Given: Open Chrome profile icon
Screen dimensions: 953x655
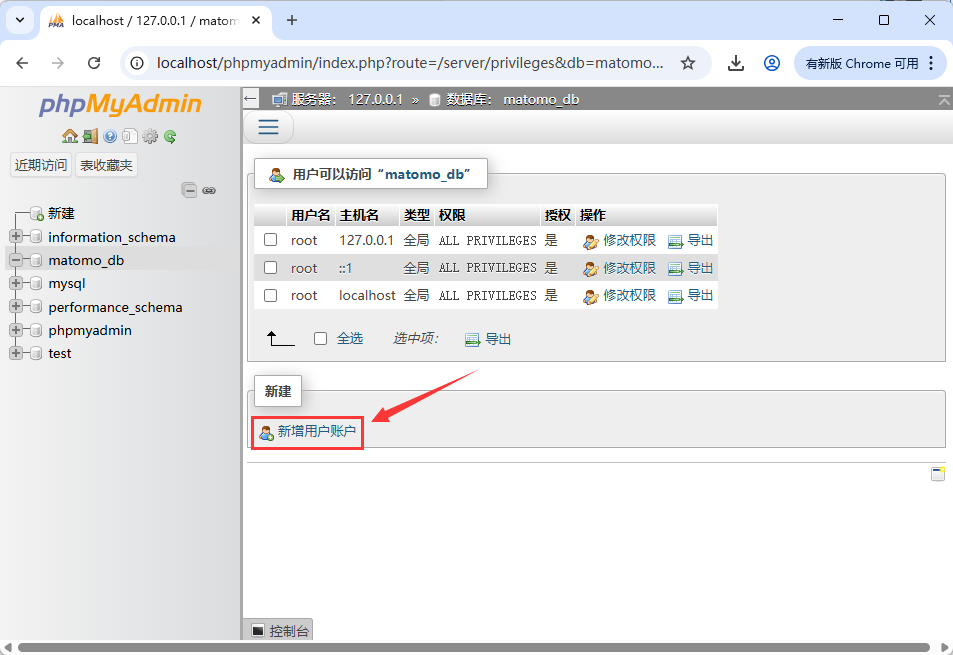Looking at the screenshot, I should [772, 63].
